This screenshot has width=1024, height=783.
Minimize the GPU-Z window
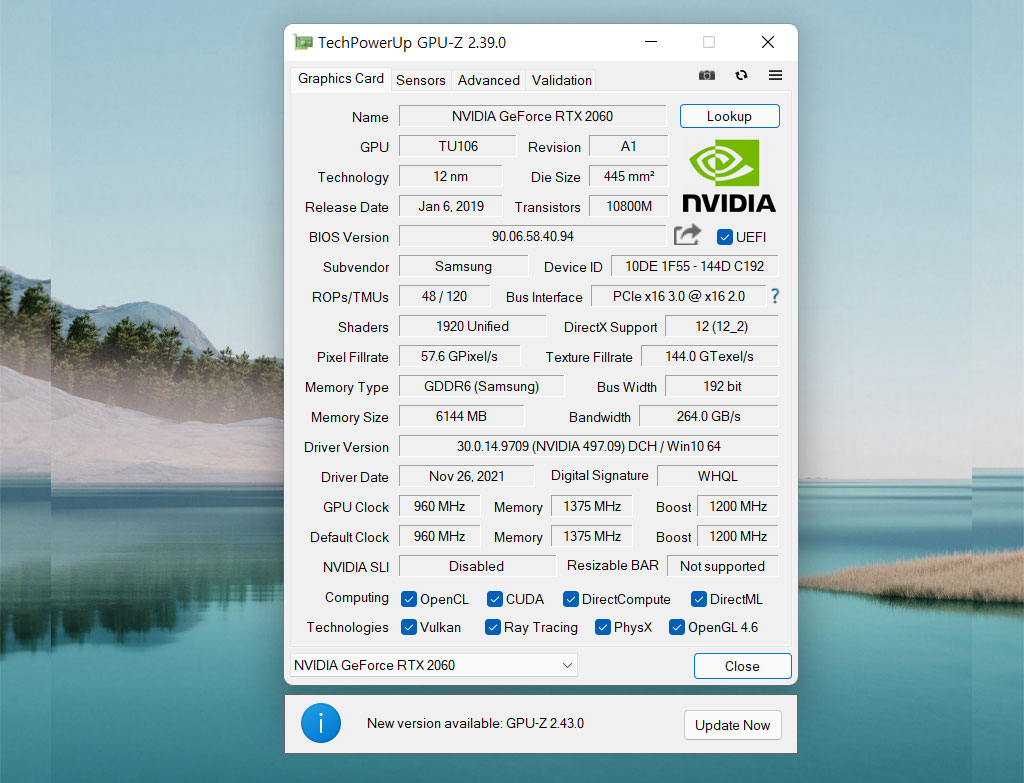tap(651, 42)
